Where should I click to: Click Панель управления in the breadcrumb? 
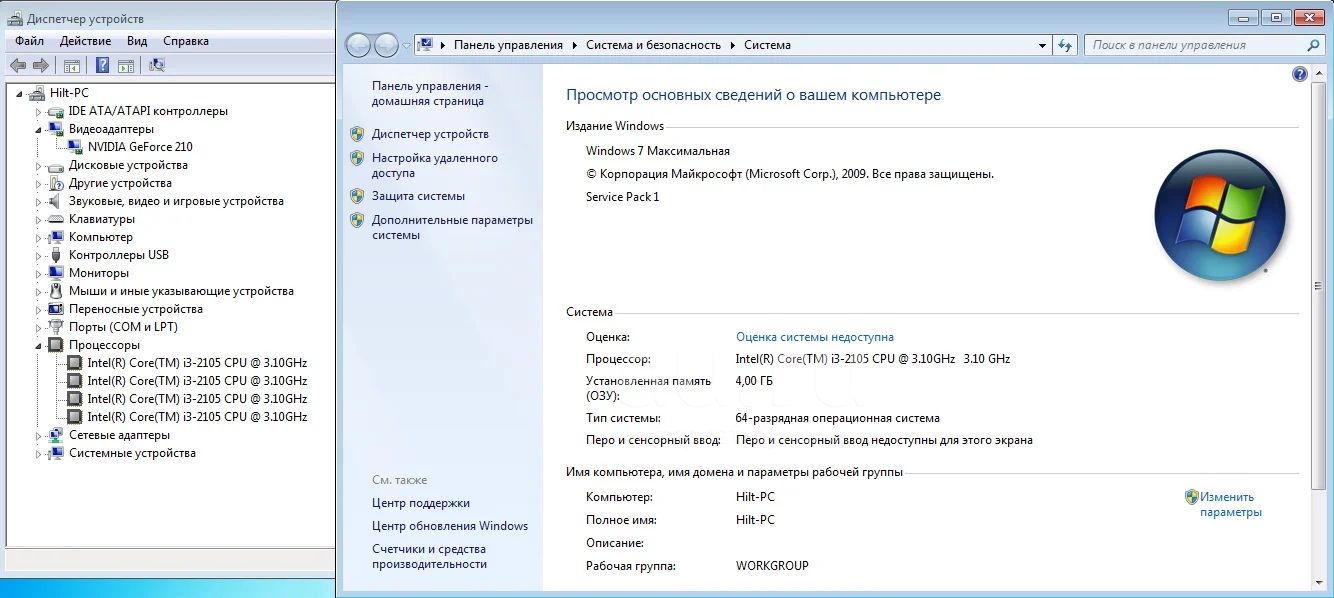pos(508,45)
